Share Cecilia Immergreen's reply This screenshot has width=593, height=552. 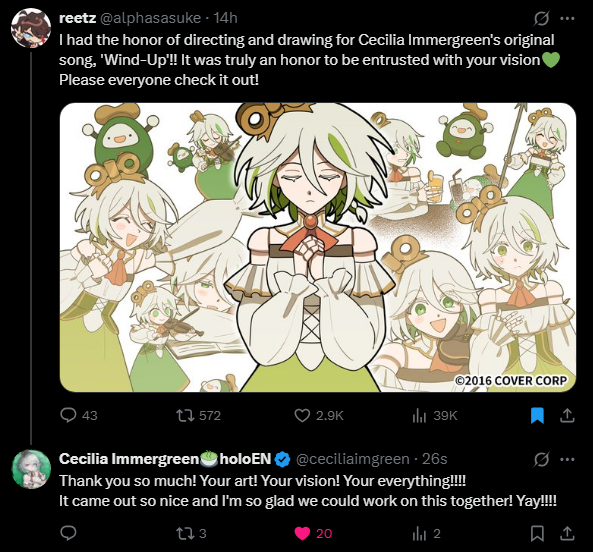567,533
